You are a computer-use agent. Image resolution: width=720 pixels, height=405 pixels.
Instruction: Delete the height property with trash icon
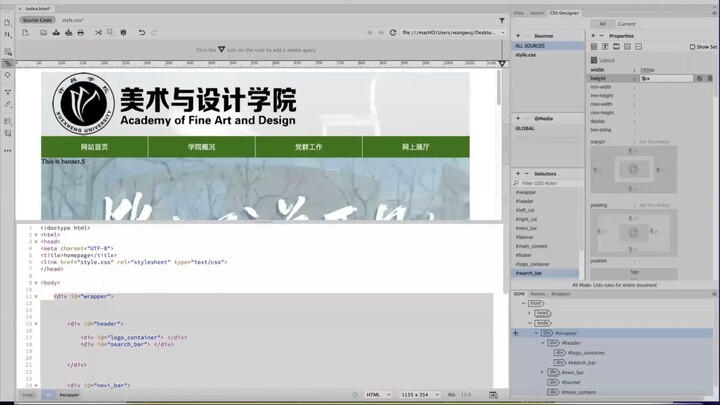click(712, 78)
